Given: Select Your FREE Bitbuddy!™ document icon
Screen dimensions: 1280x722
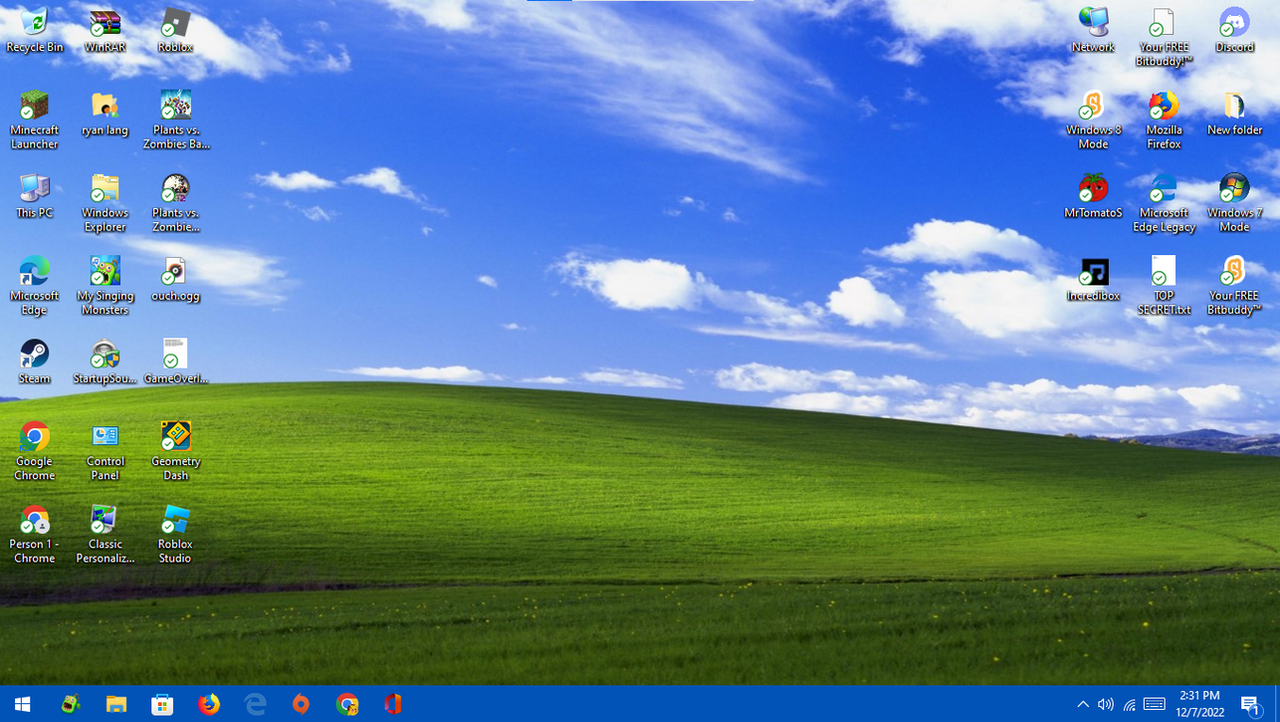Looking at the screenshot, I should click(1164, 38).
